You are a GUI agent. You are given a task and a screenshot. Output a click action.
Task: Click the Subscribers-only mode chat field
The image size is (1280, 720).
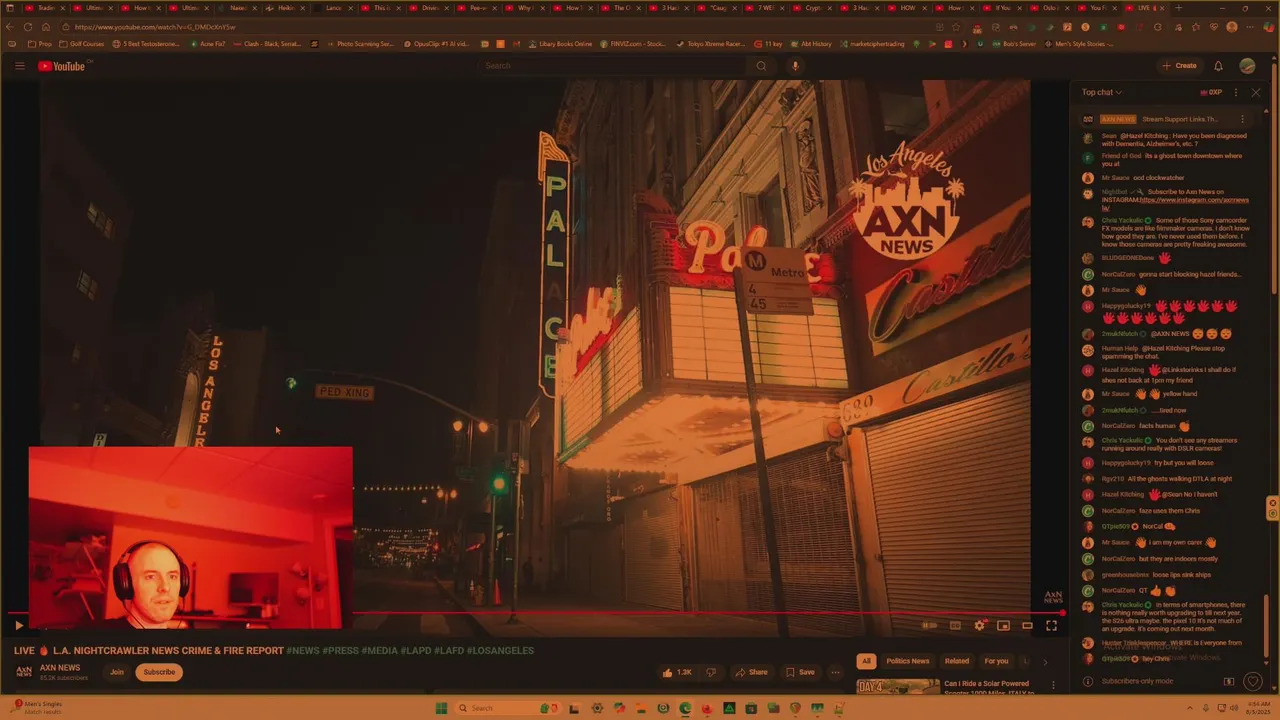coord(1155,681)
